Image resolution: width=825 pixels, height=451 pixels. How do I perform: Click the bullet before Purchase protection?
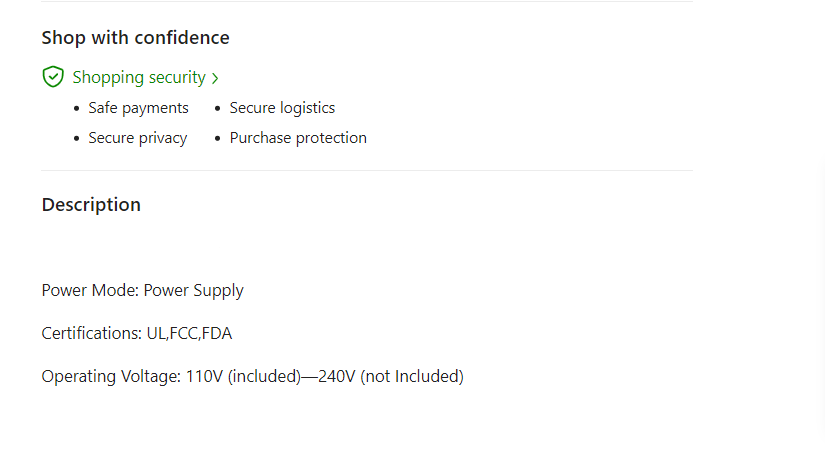point(218,139)
